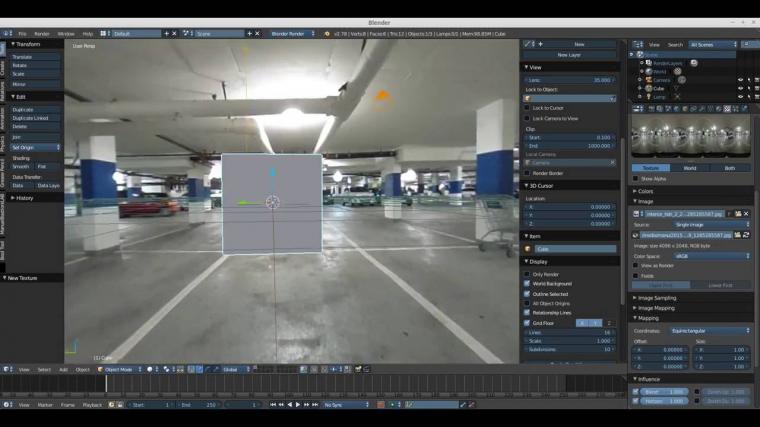Toggle Cube visibility eye in outliner

click(741, 88)
